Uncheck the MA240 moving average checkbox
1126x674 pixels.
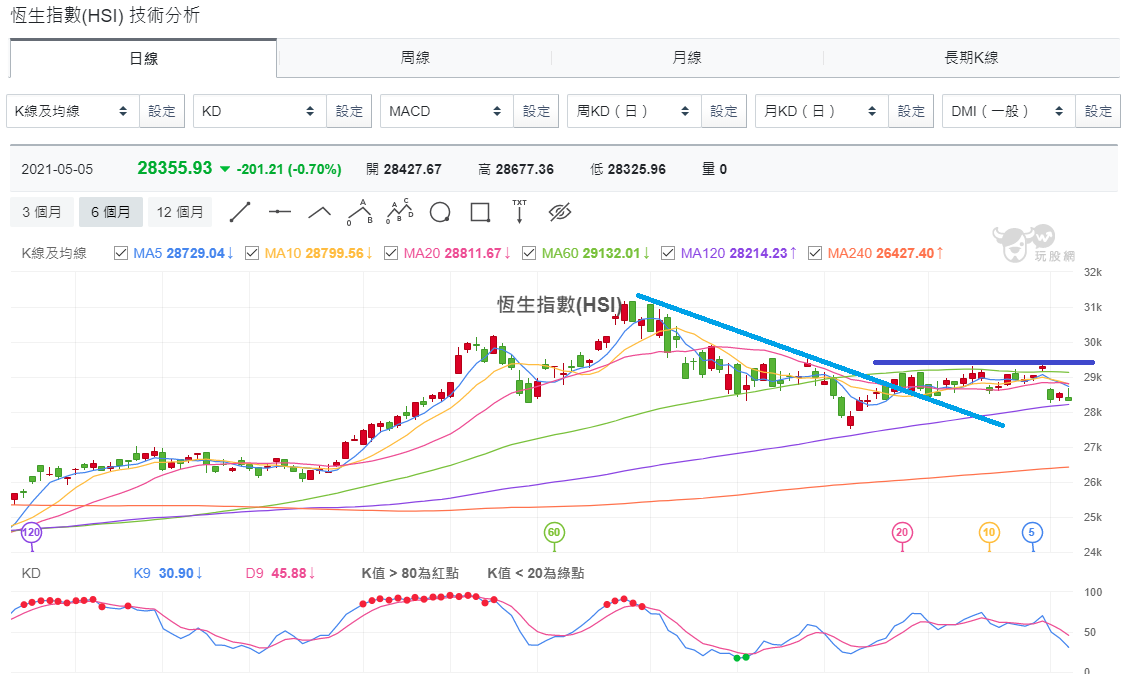click(814, 253)
